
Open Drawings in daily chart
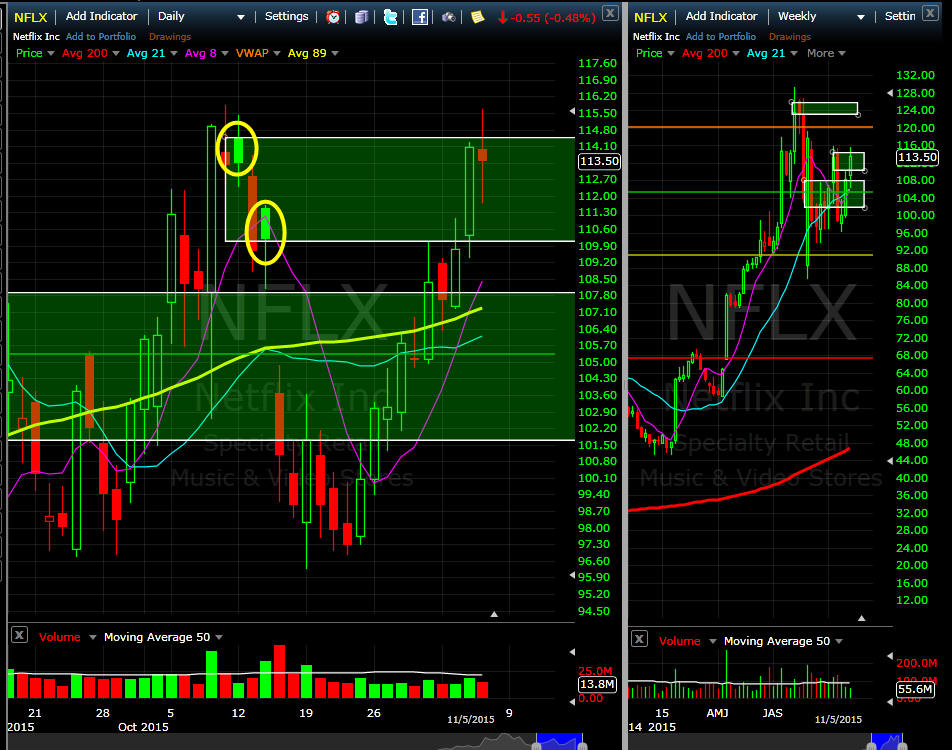click(x=169, y=36)
